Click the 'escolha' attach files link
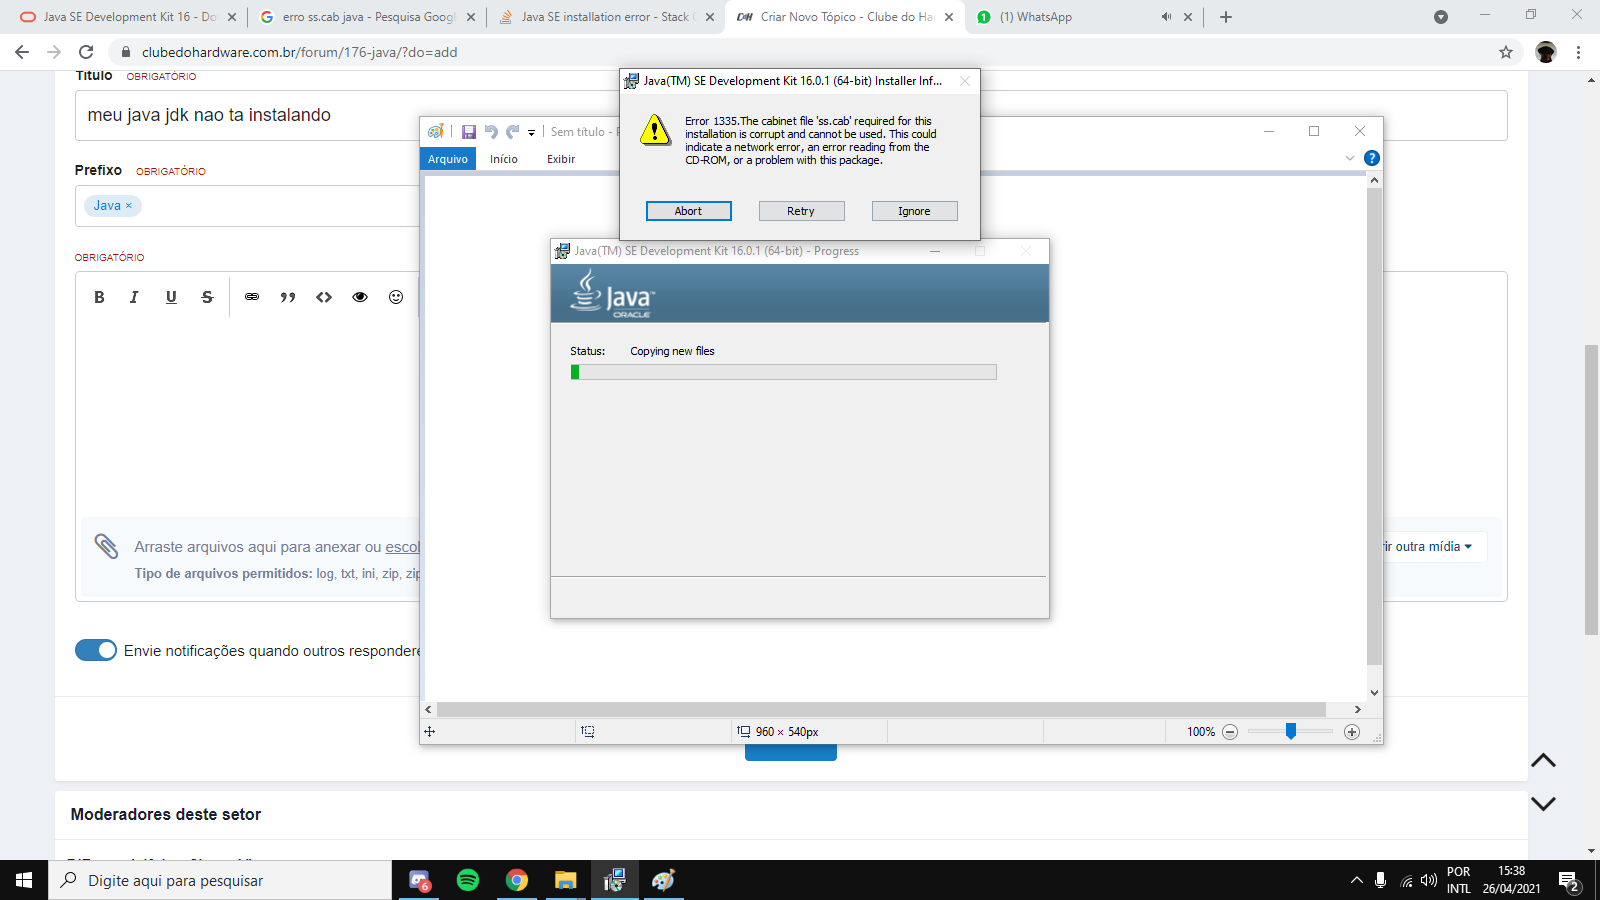1600x900 pixels. tap(403, 547)
